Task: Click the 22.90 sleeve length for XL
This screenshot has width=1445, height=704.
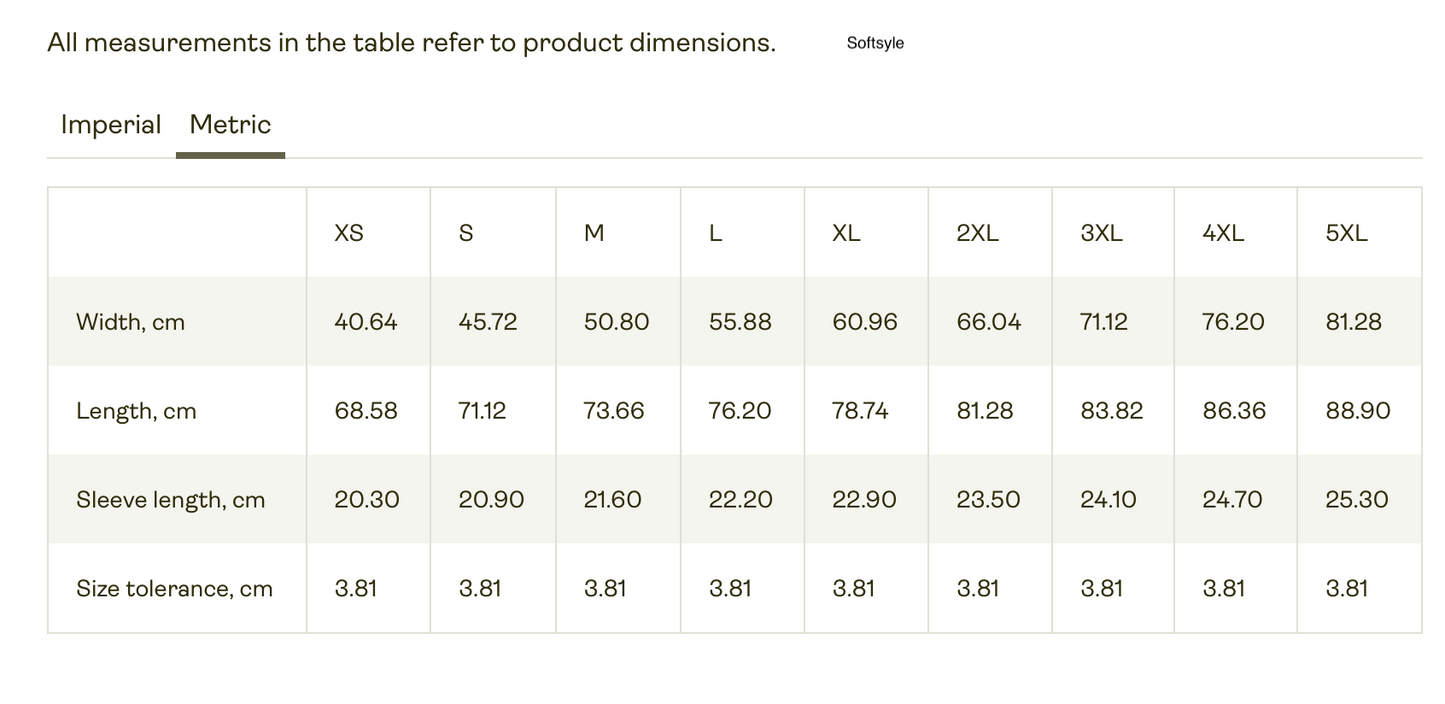Action: tap(864, 500)
